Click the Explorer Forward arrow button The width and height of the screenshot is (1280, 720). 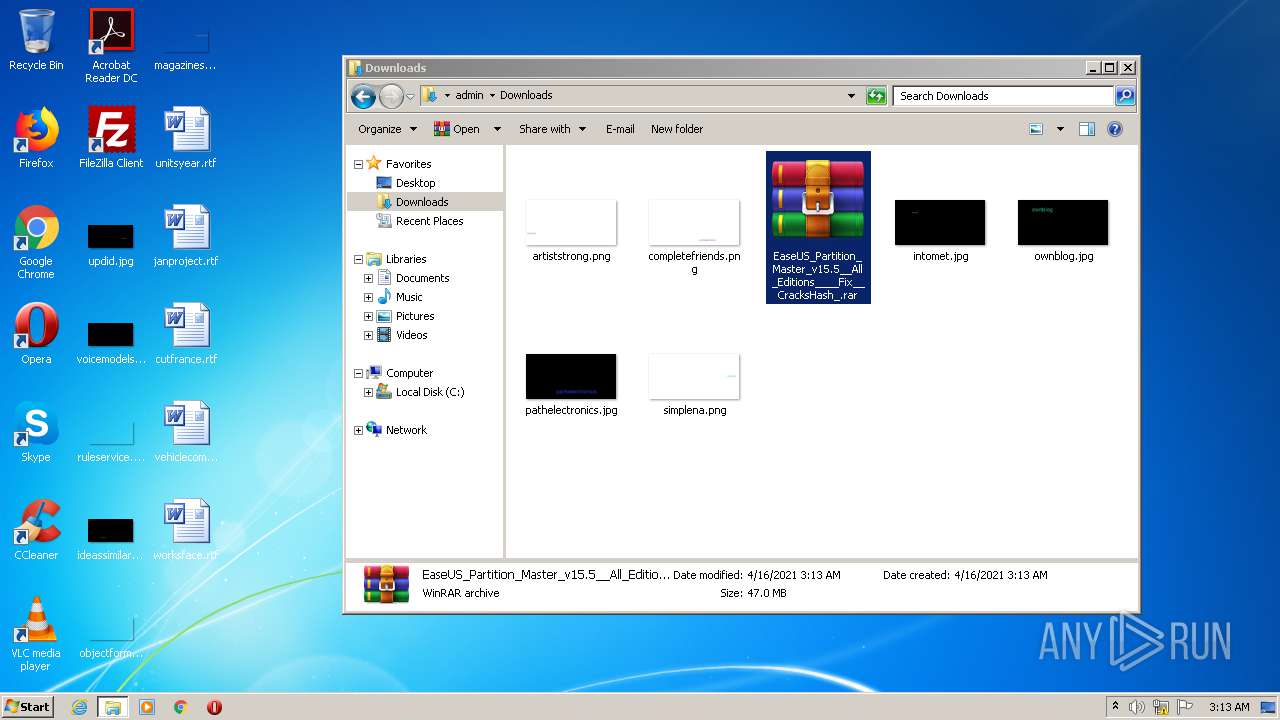click(391, 96)
